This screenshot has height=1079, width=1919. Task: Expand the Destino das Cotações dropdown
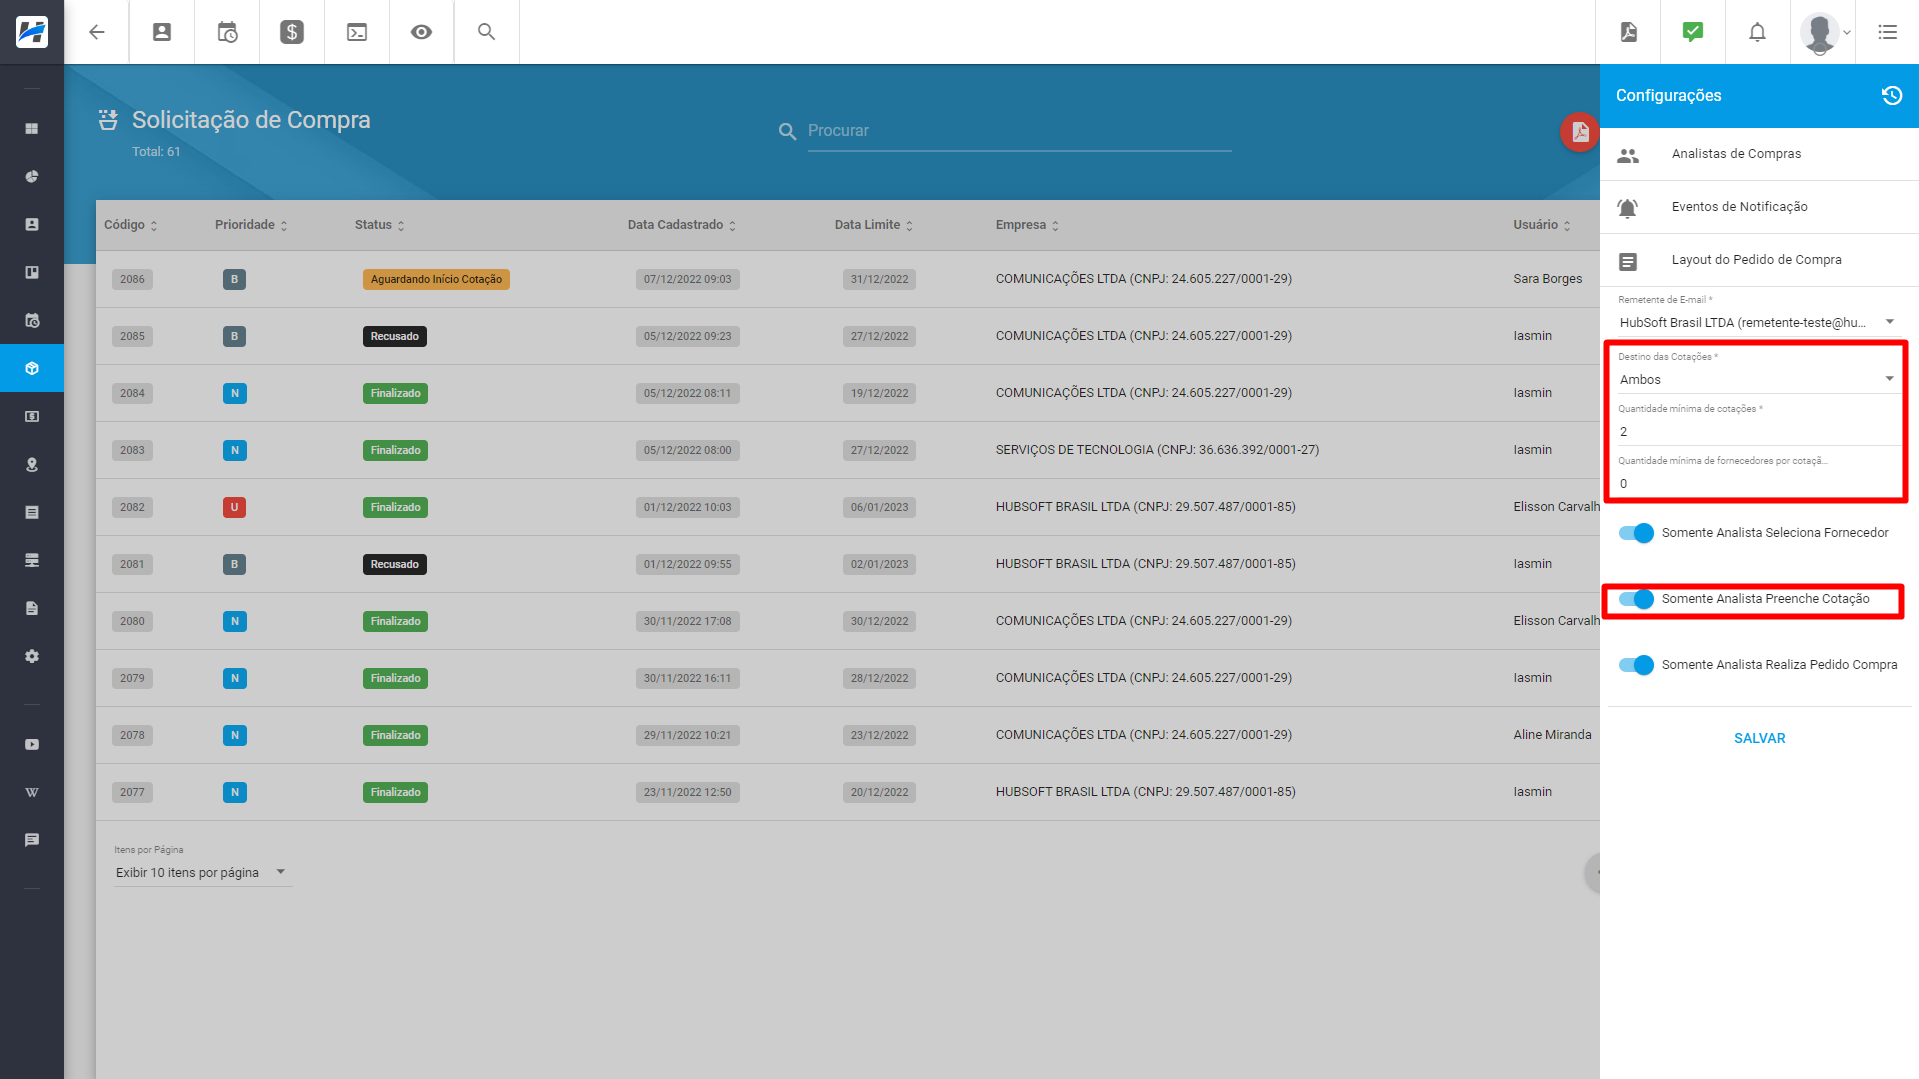coord(1756,380)
